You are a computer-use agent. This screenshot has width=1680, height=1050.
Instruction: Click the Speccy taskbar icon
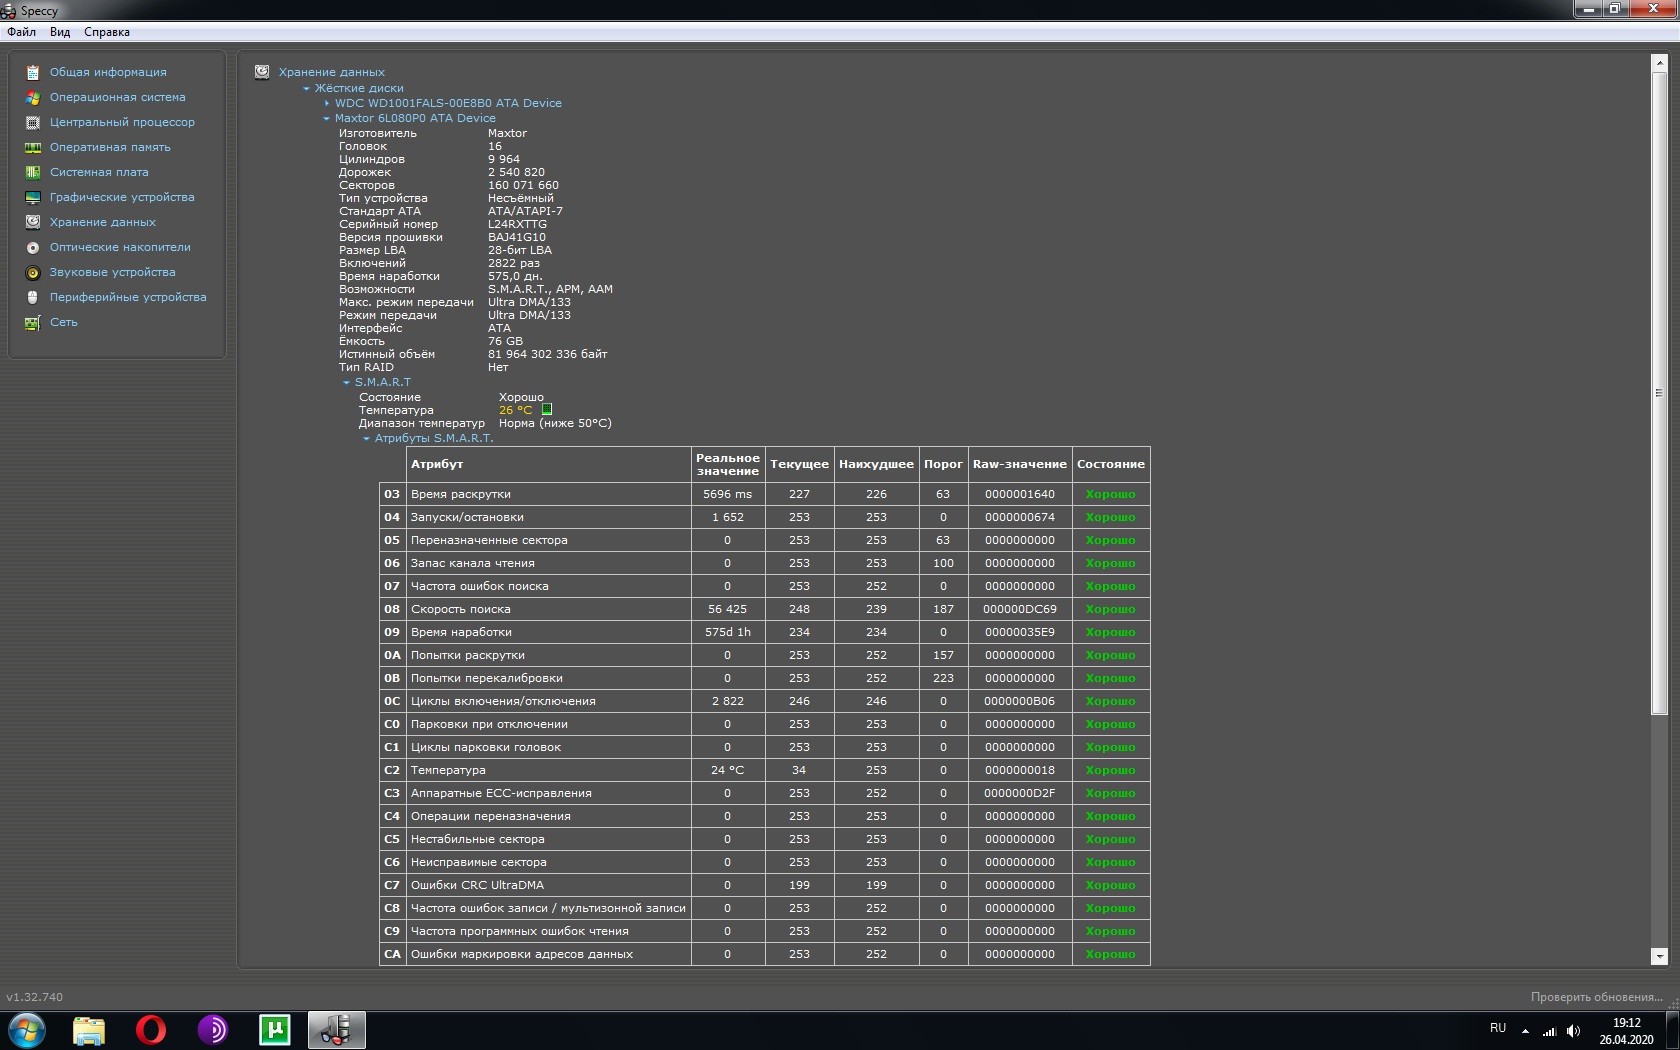(x=336, y=1030)
